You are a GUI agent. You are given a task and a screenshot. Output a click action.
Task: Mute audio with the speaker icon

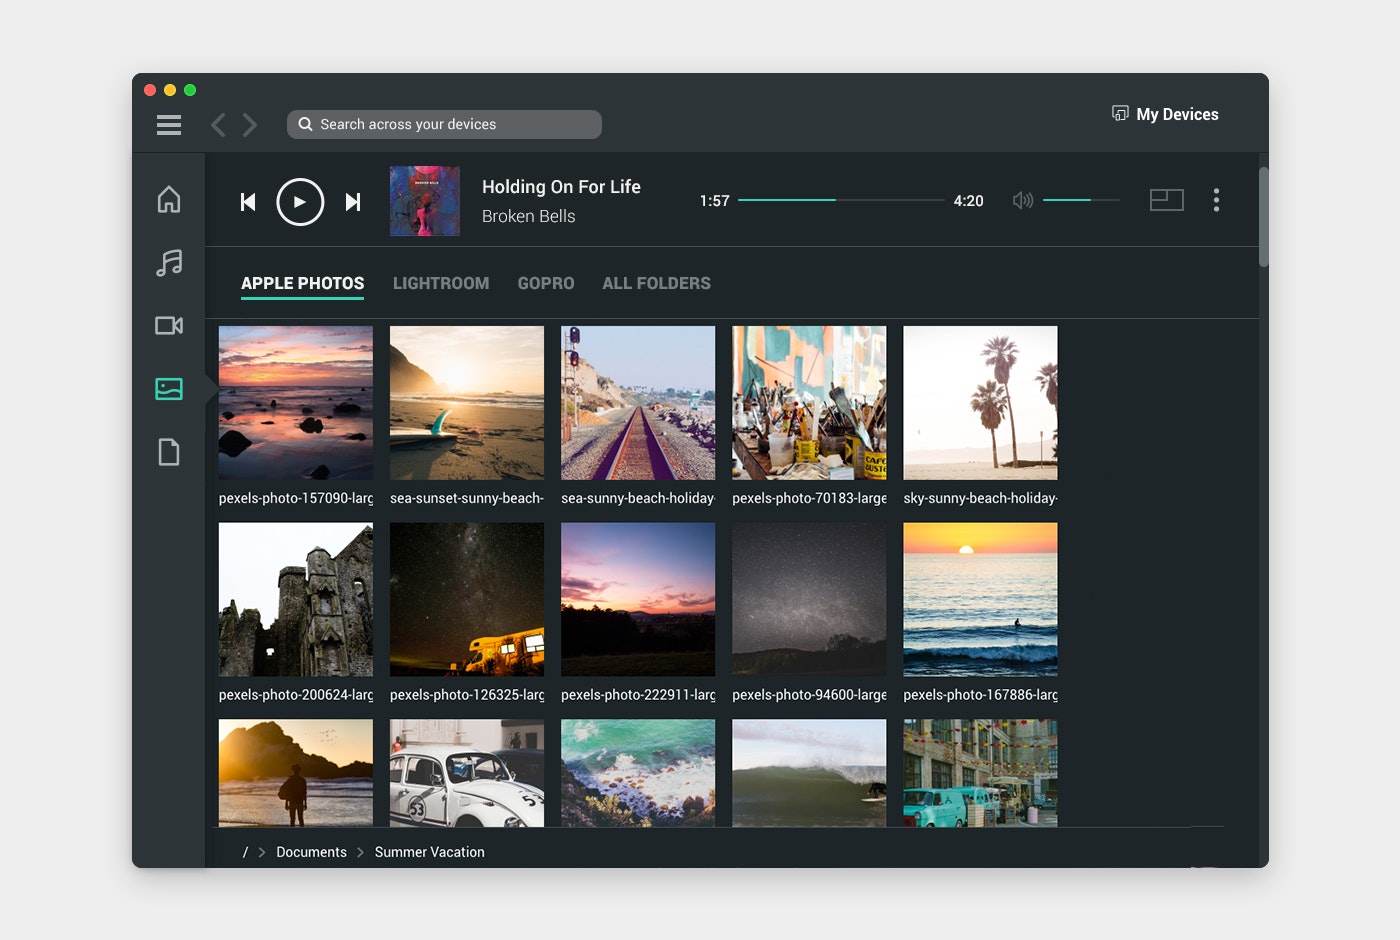point(1022,200)
